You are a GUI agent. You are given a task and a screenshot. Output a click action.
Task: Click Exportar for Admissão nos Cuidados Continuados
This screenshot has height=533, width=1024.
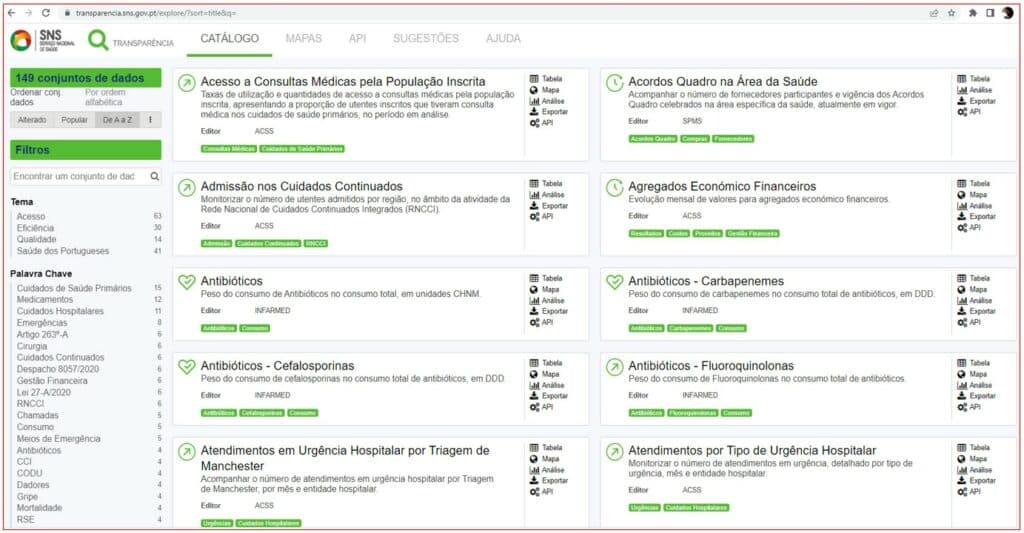(553, 206)
